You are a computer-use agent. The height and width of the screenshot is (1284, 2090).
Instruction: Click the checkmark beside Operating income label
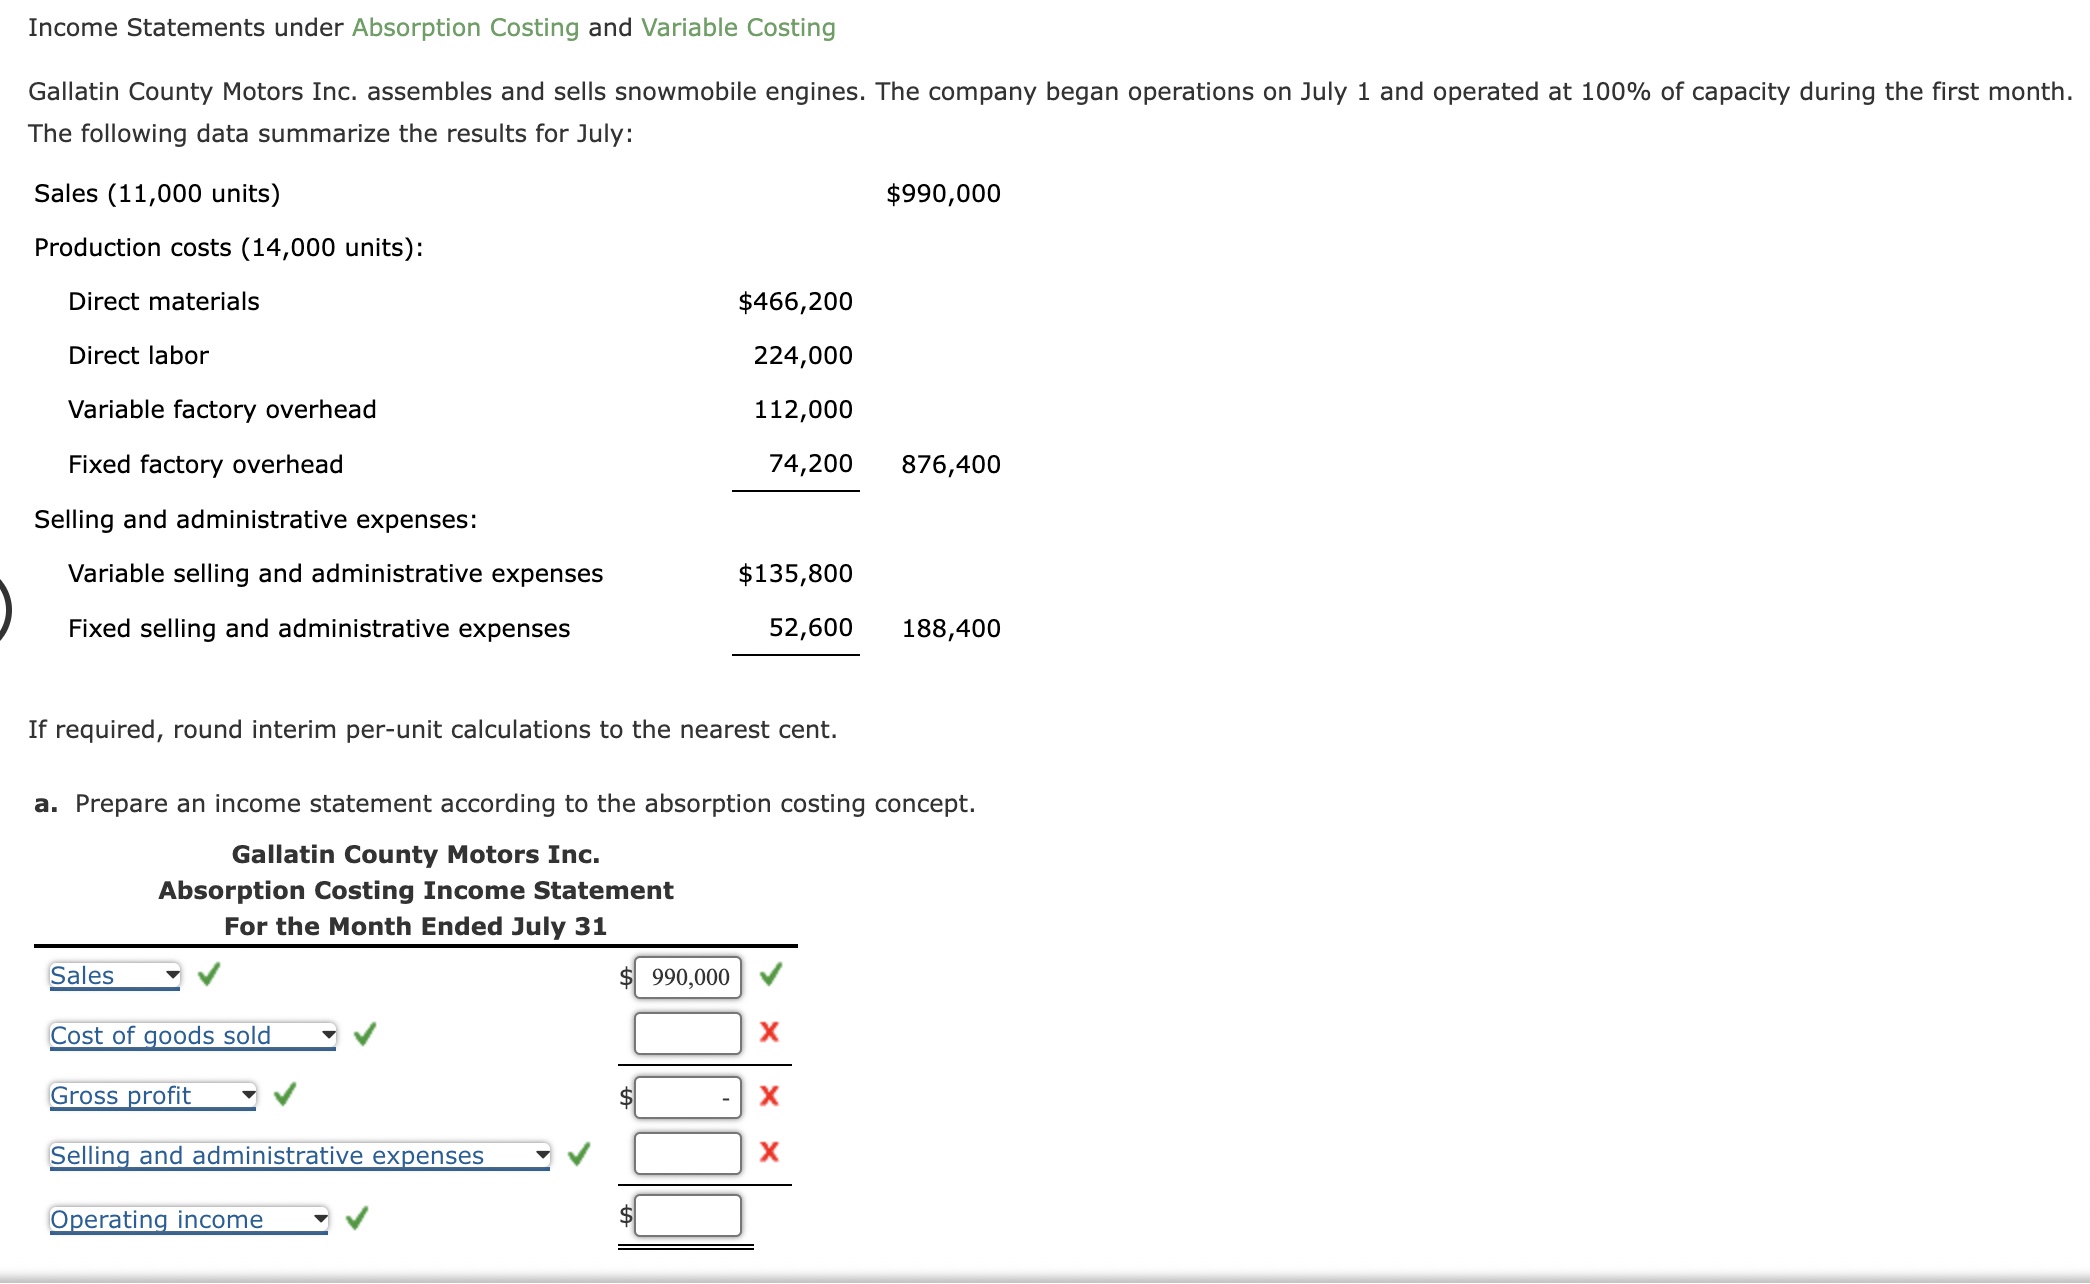[357, 1219]
